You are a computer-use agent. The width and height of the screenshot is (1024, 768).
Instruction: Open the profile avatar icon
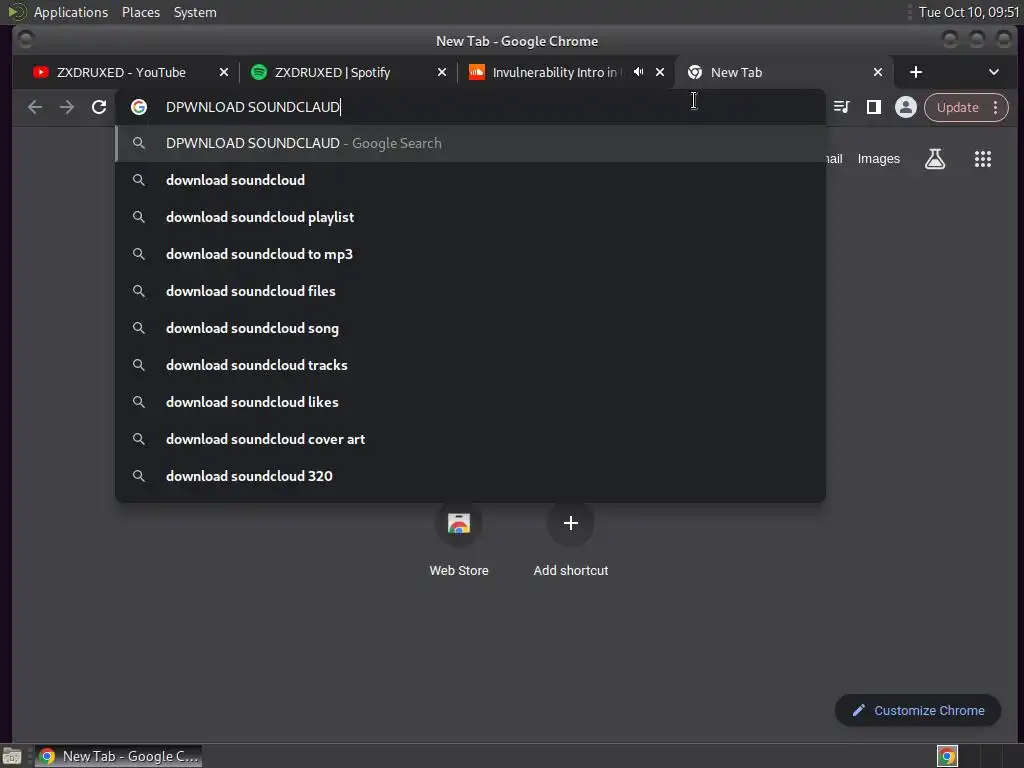click(906, 107)
